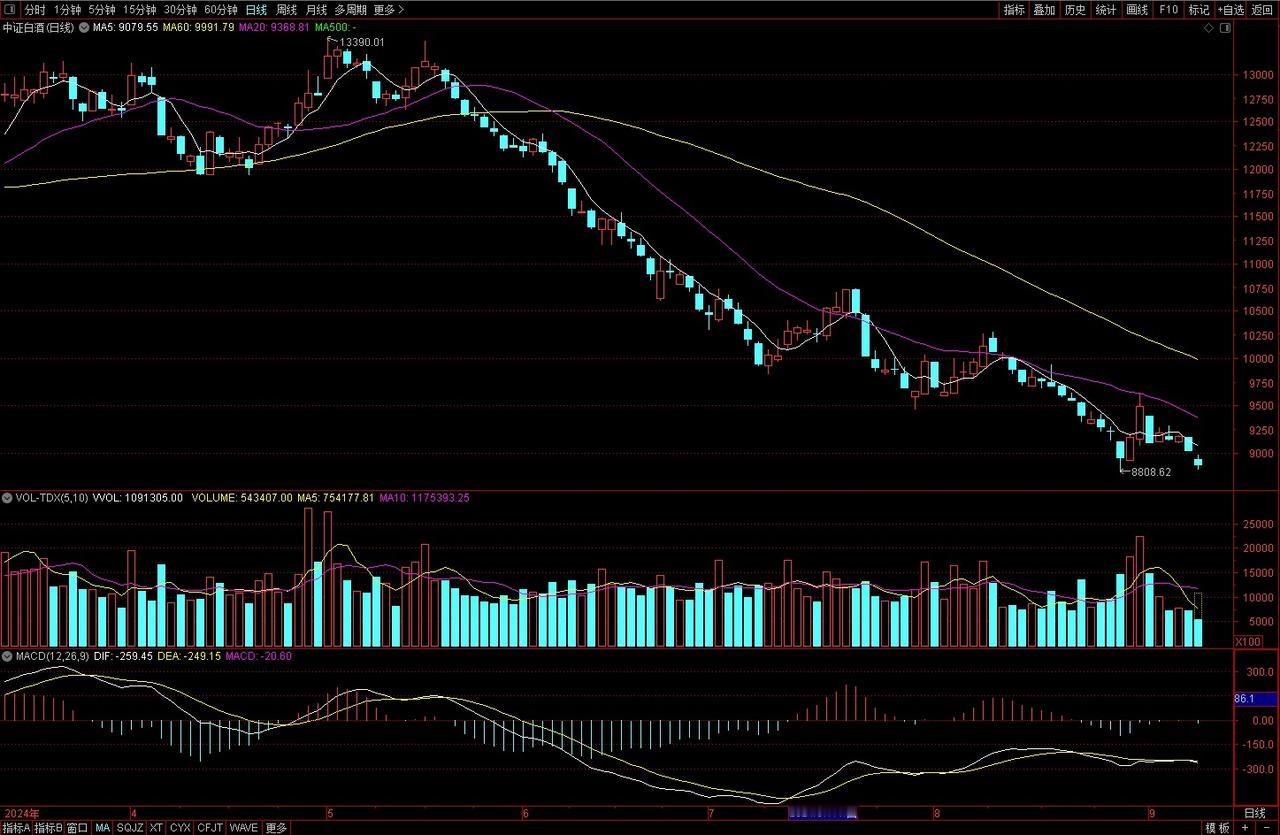This screenshot has height=835, width=1280.
Task: Click the X100 volume scale label
Action: coord(1248,641)
